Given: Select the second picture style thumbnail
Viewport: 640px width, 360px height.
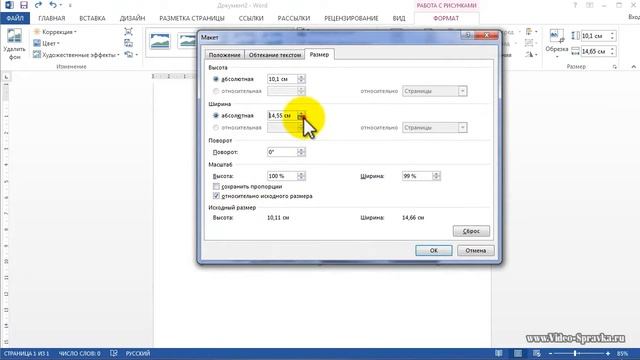Looking at the screenshot, I should 187,41.
